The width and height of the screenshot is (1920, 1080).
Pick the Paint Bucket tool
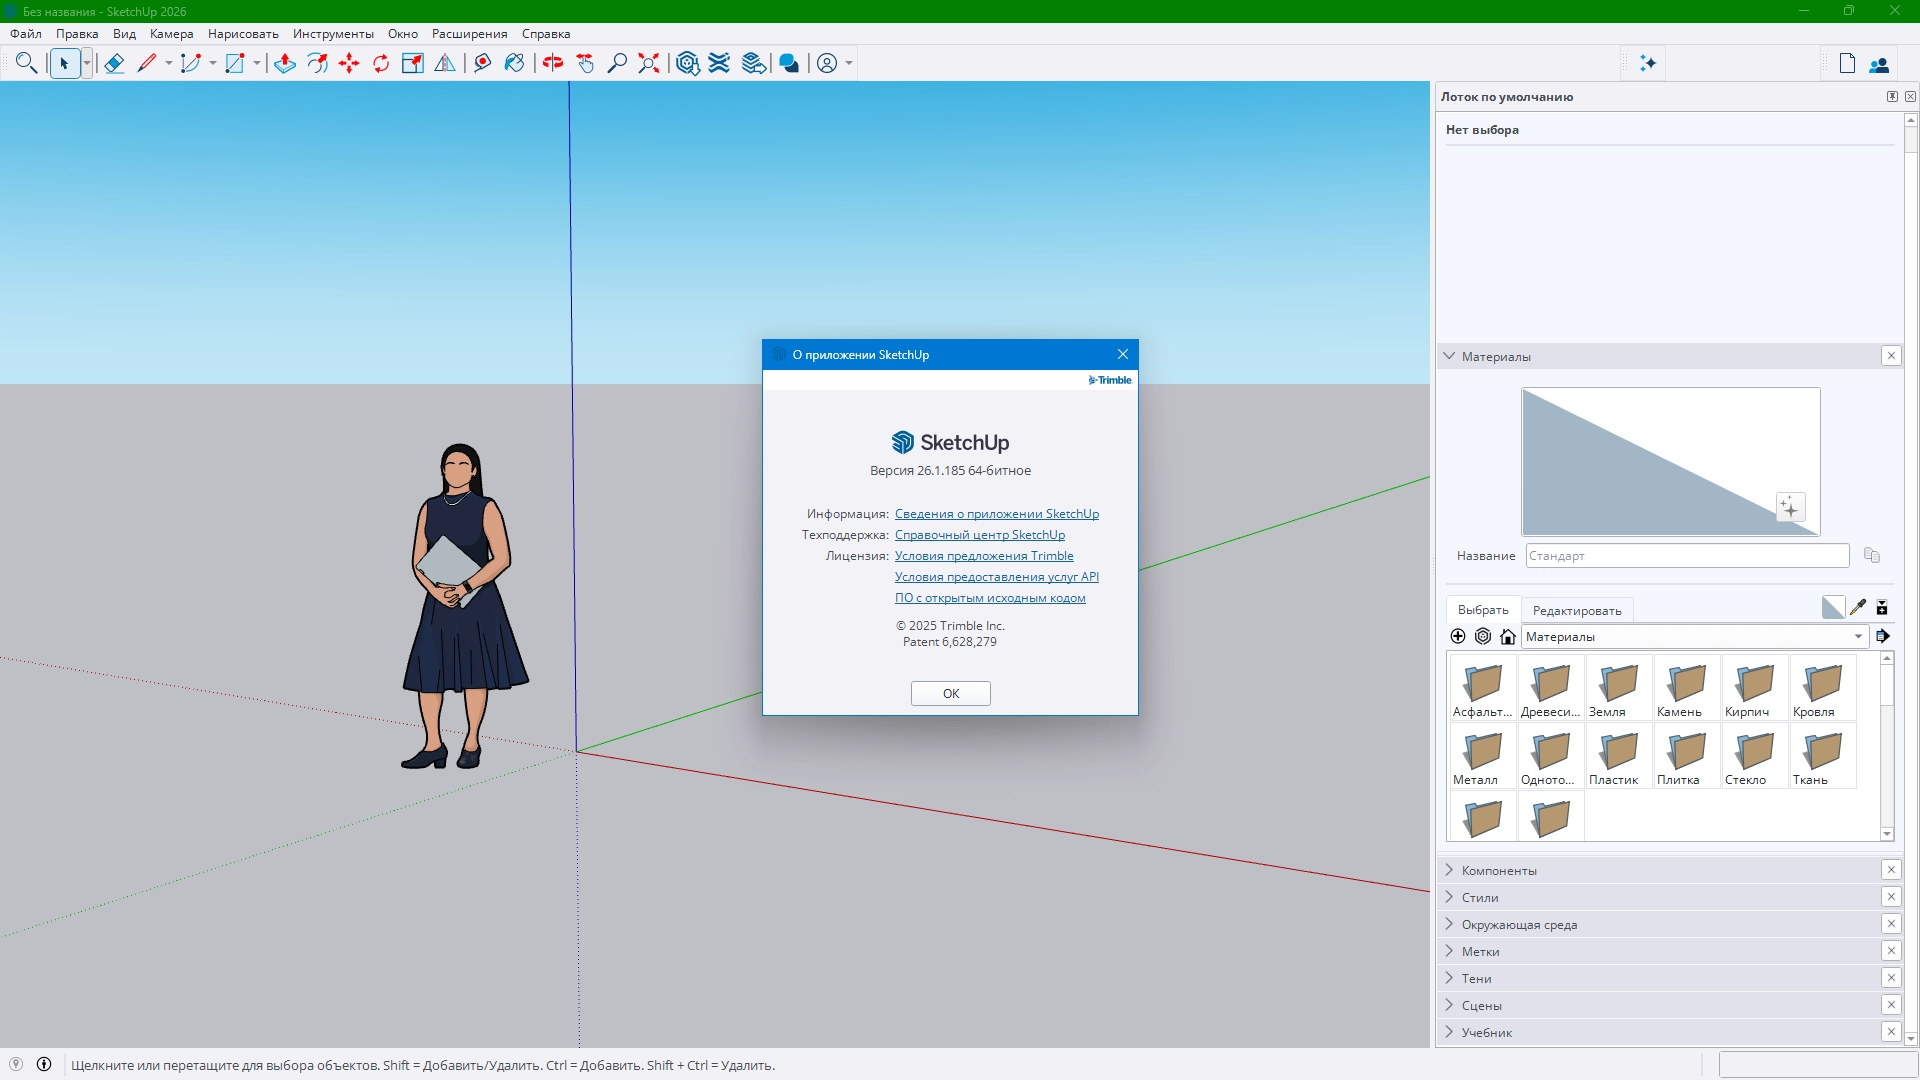(514, 63)
